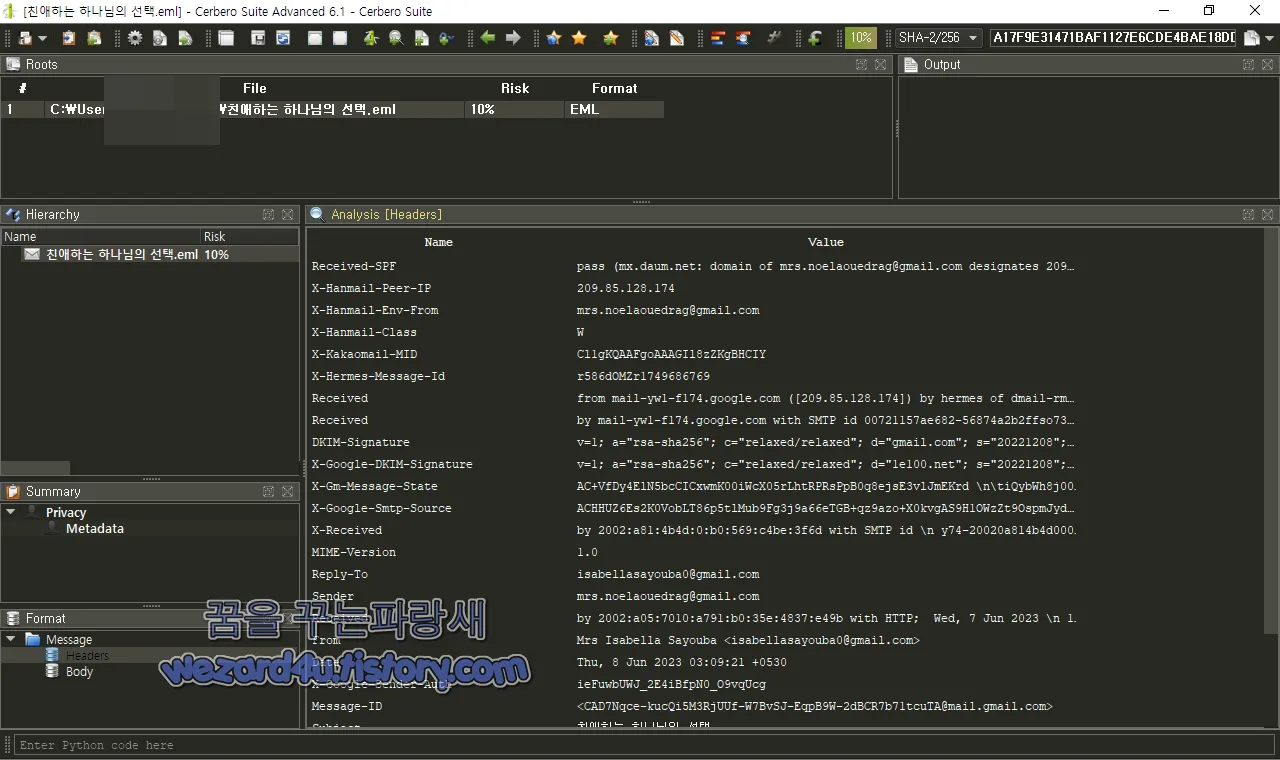Select the DKIM-Signature header row
The height and width of the screenshot is (760, 1280).
click(693, 442)
